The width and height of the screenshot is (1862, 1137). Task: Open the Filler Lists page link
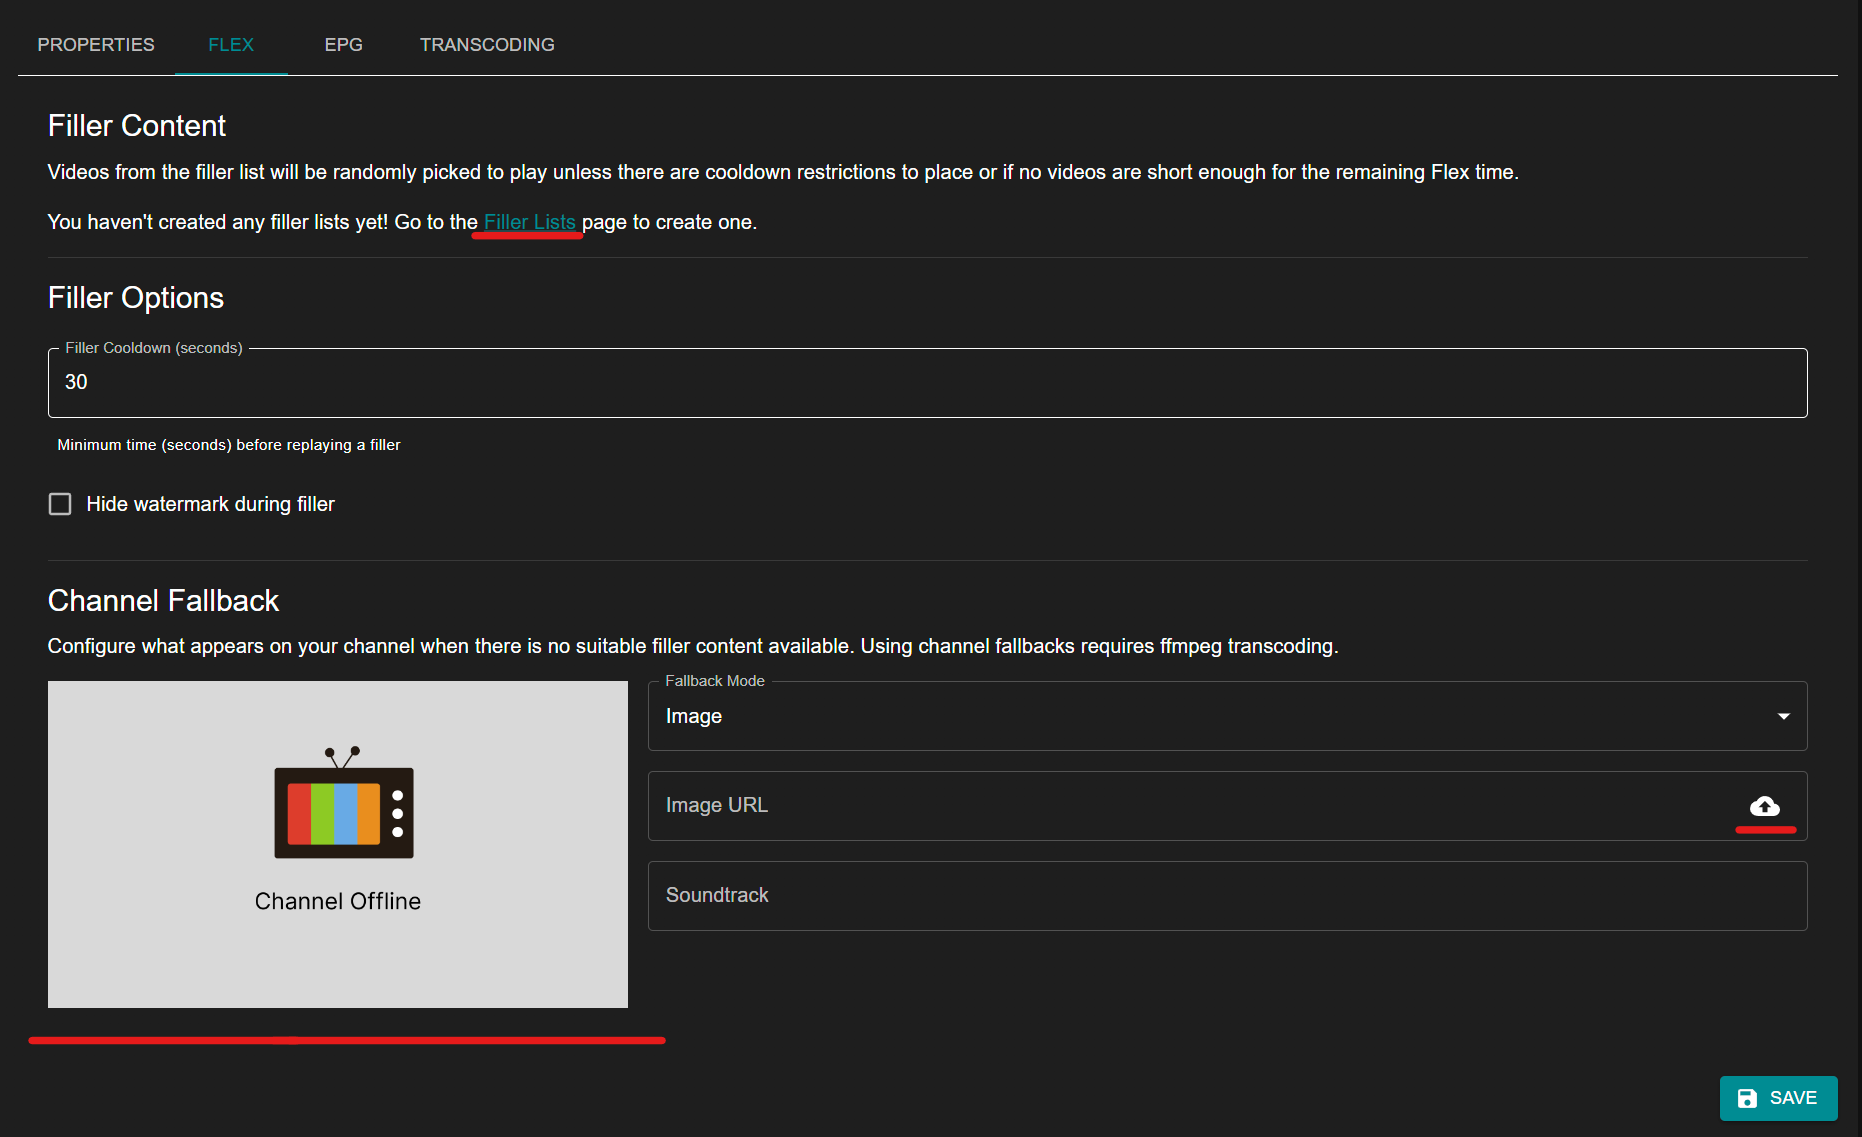[530, 222]
